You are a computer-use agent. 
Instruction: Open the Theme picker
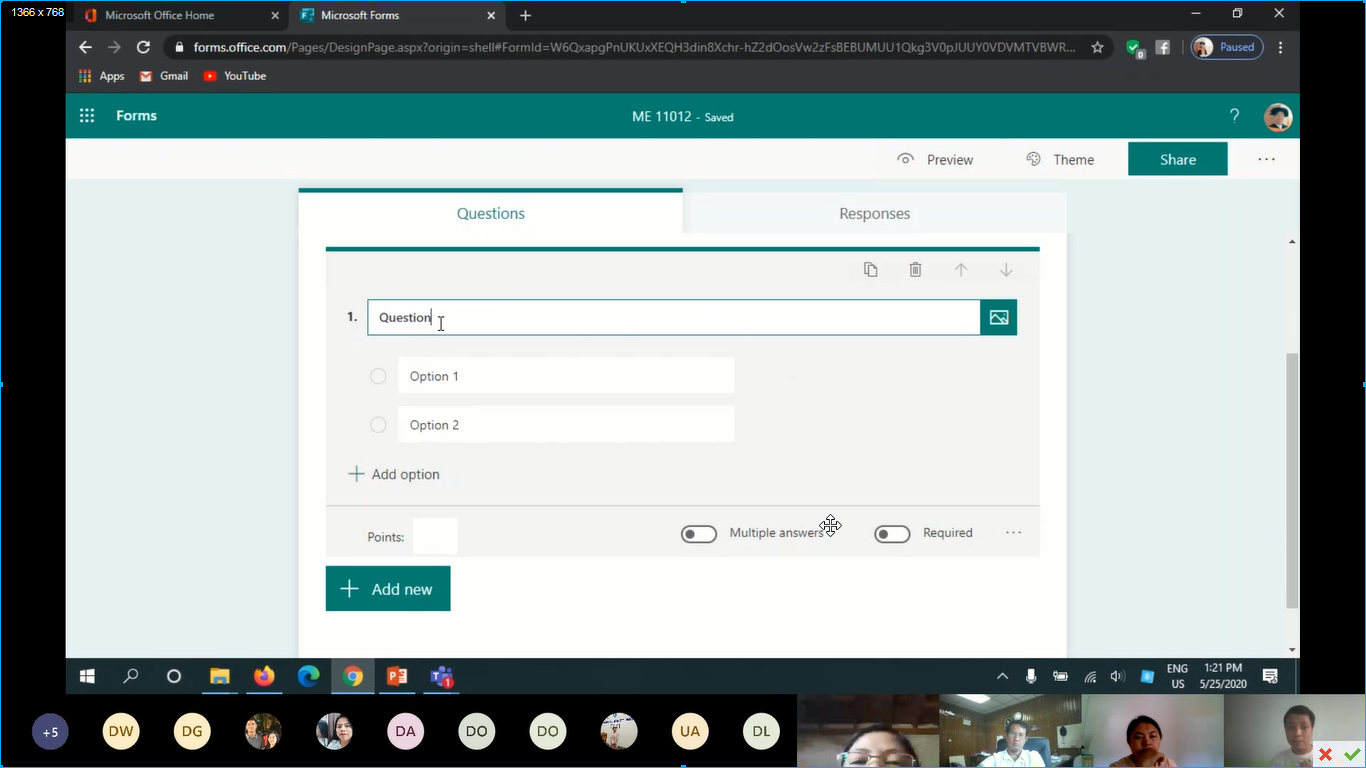pos(1061,159)
